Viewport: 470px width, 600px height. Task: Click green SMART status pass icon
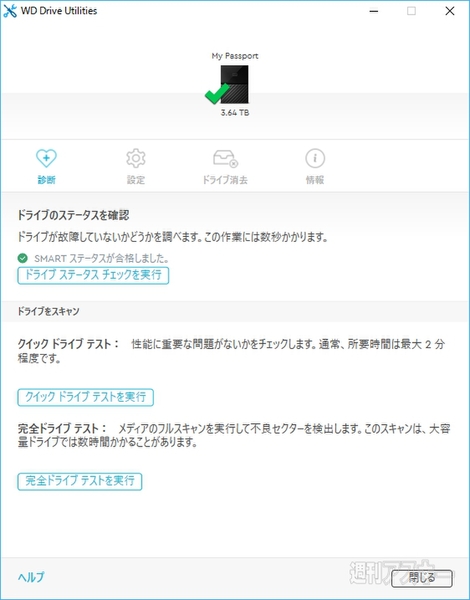23,258
